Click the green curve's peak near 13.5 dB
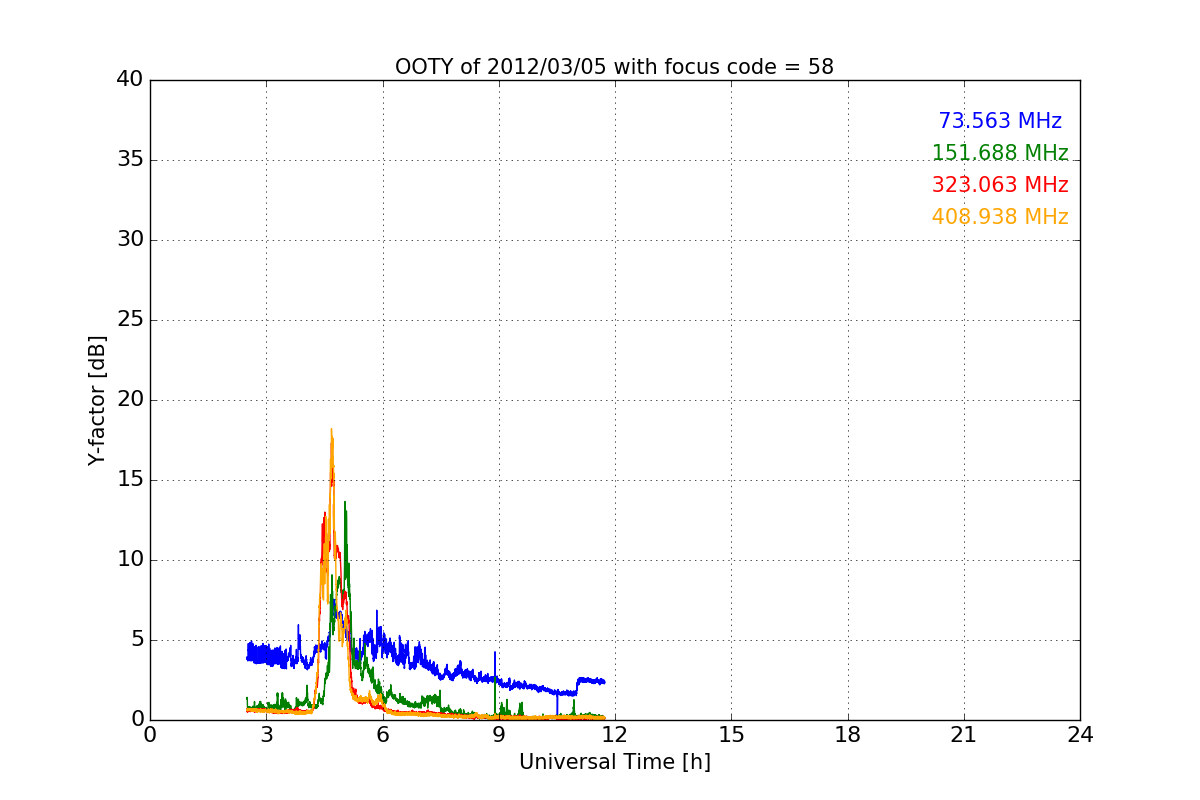The width and height of the screenshot is (1200, 800). (345, 504)
